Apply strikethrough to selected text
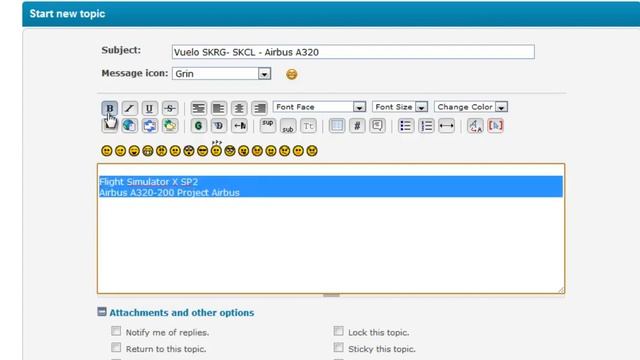Image resolution: width=640 pixels, height=360 pixels. 170,108
